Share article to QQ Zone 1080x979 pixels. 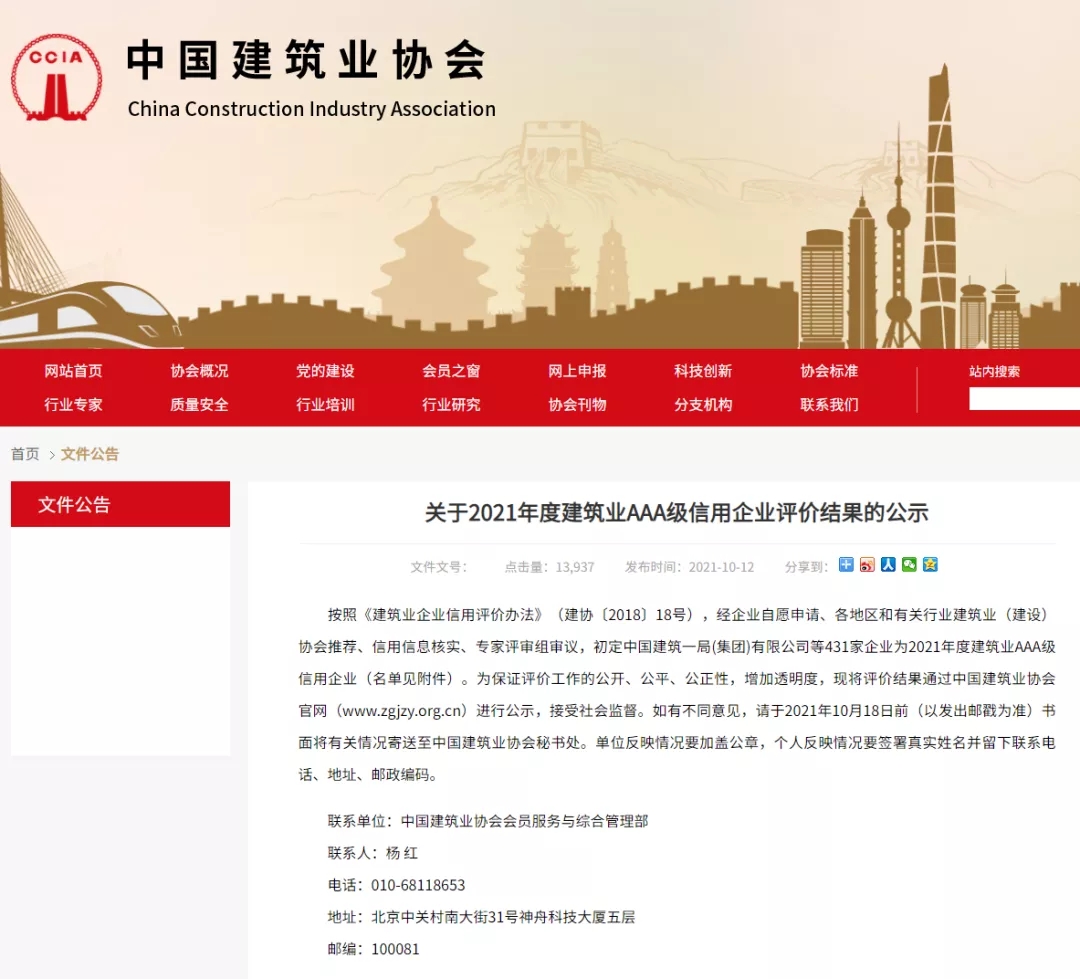(931, 565)
